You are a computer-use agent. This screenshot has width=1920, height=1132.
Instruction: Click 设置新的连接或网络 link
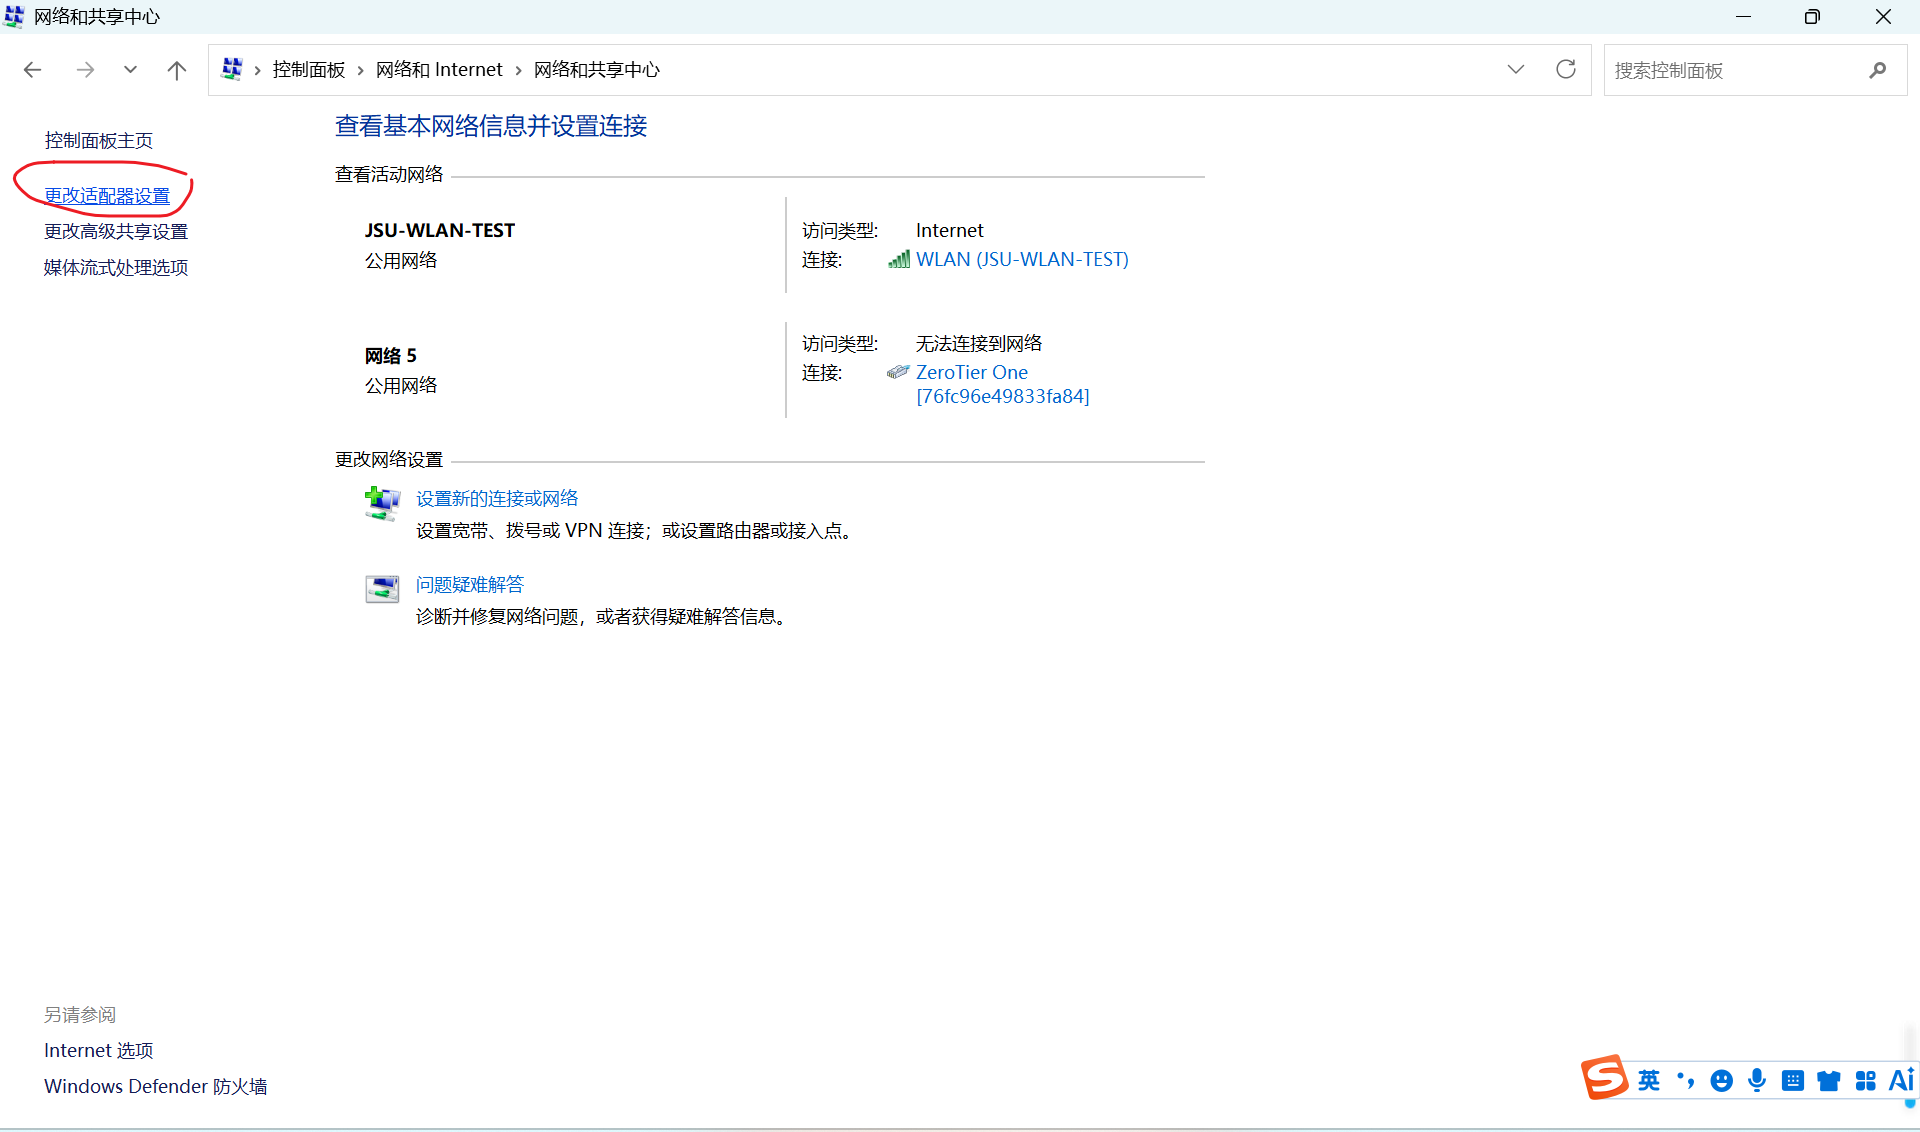click(x=497, y=499)
